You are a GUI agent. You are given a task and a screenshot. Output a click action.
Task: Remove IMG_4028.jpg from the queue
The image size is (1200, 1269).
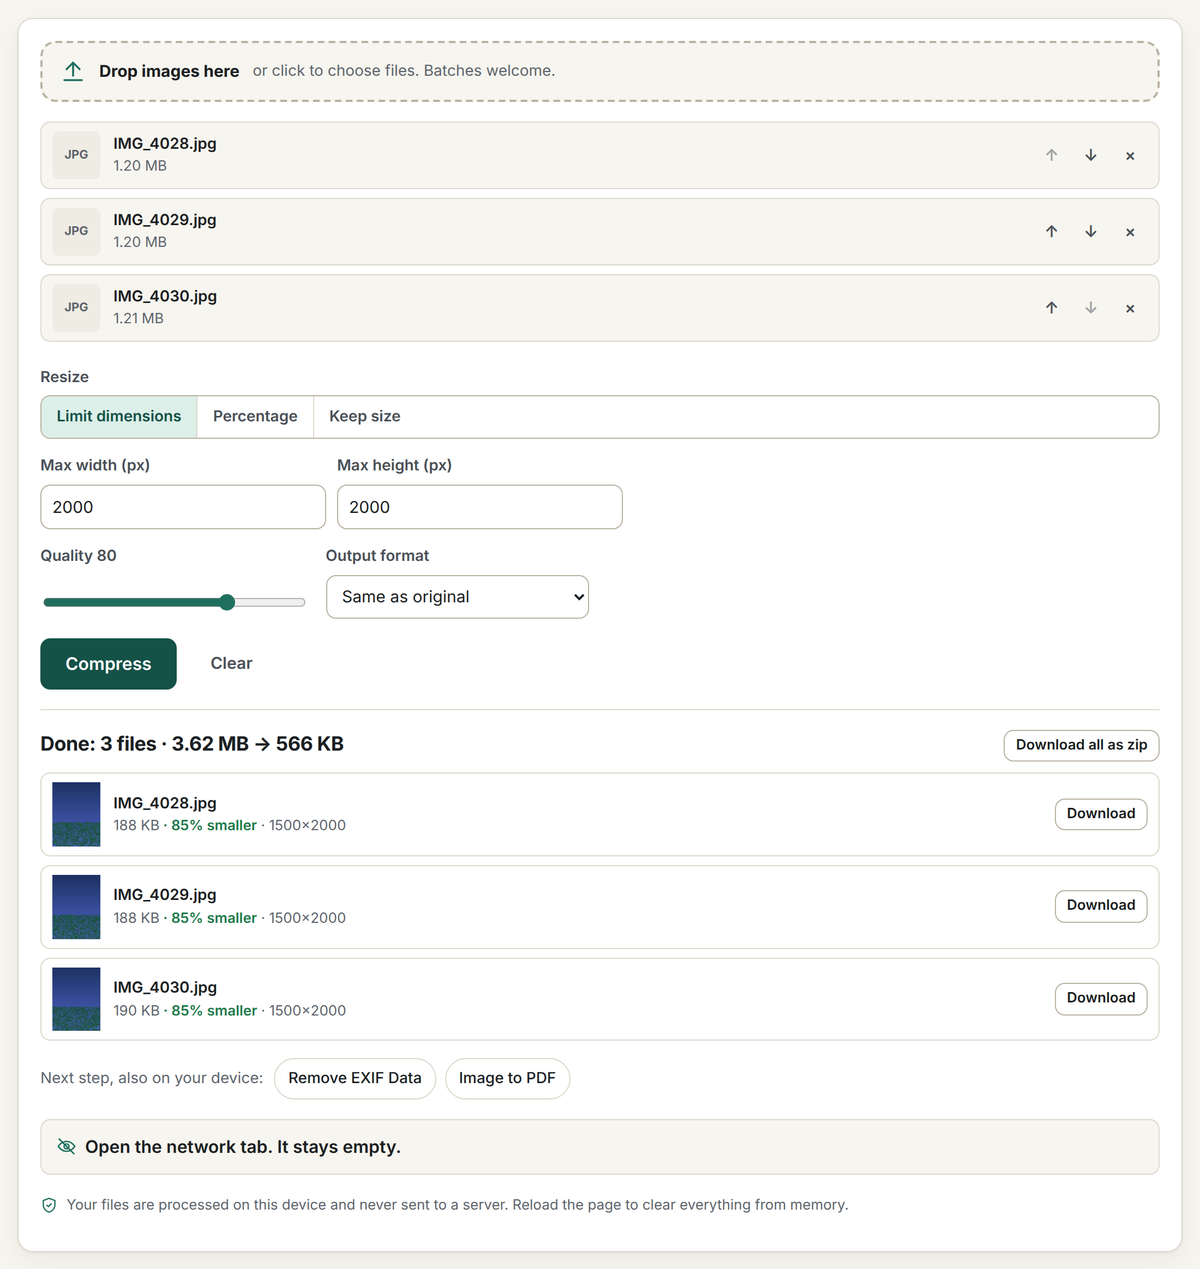point(1130,156)
